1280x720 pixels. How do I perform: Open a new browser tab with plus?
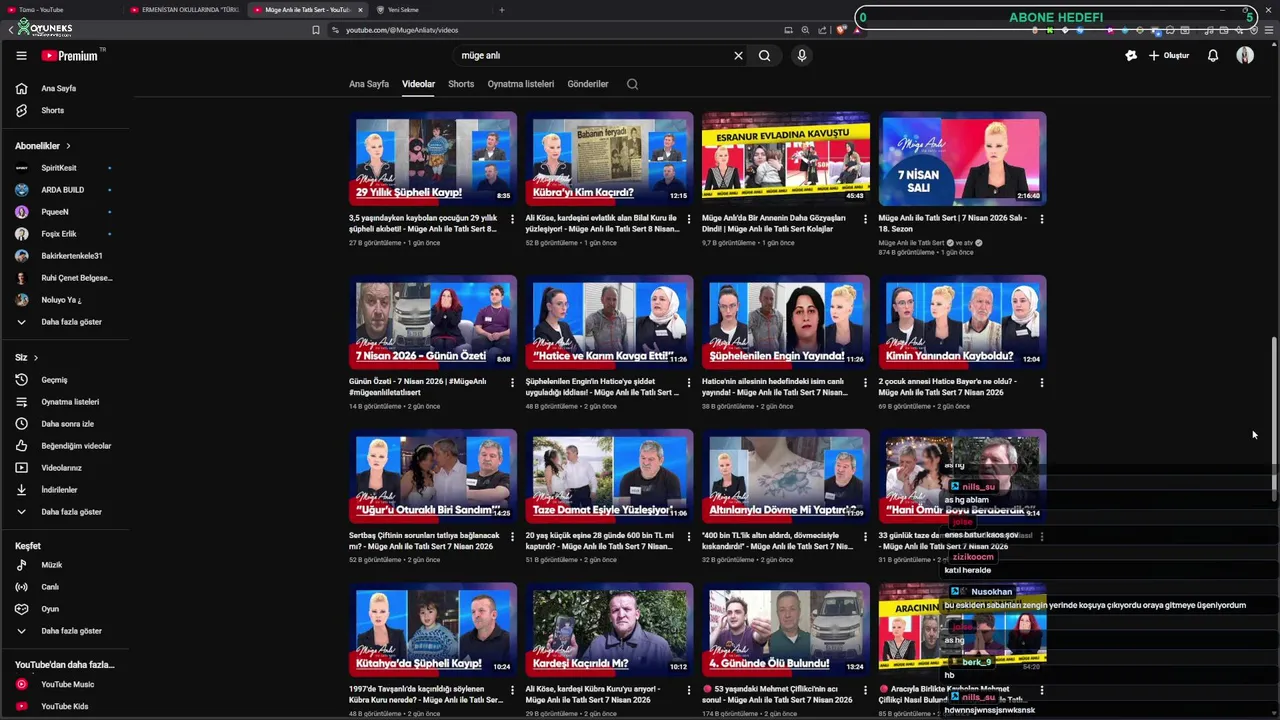pos(502,10)
